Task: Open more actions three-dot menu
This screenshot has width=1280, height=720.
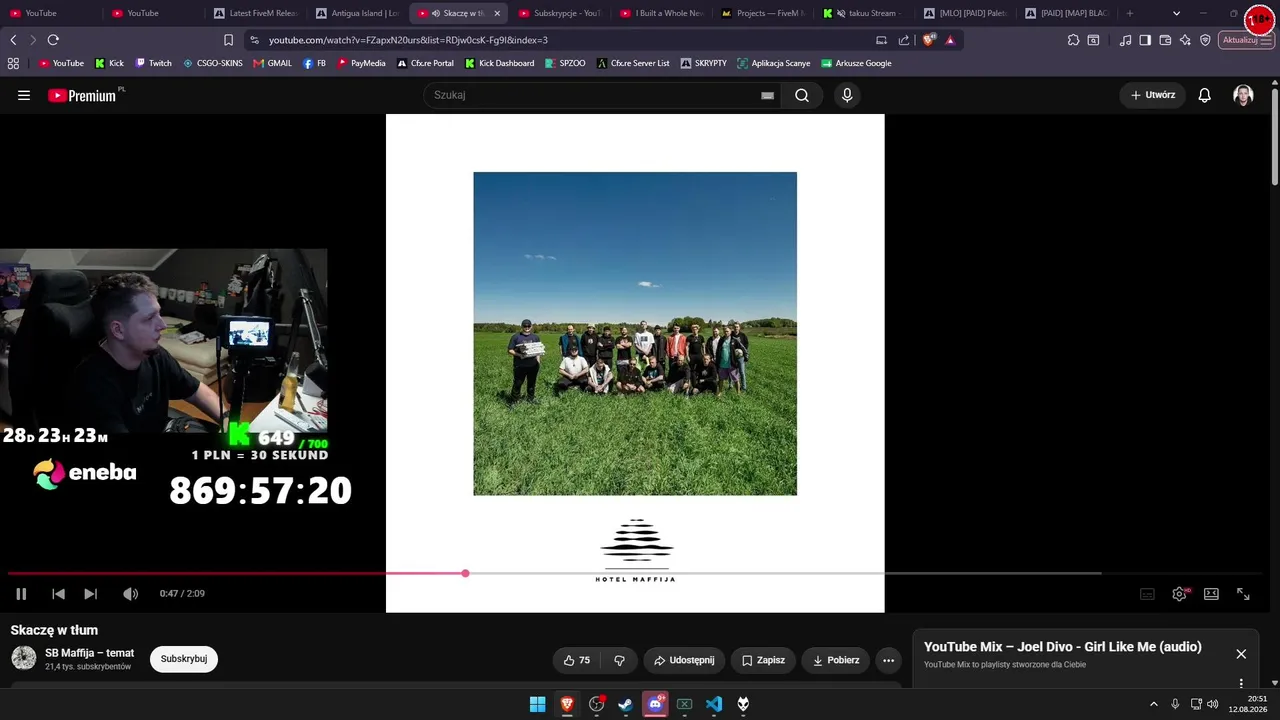Action: coord(888,660)
